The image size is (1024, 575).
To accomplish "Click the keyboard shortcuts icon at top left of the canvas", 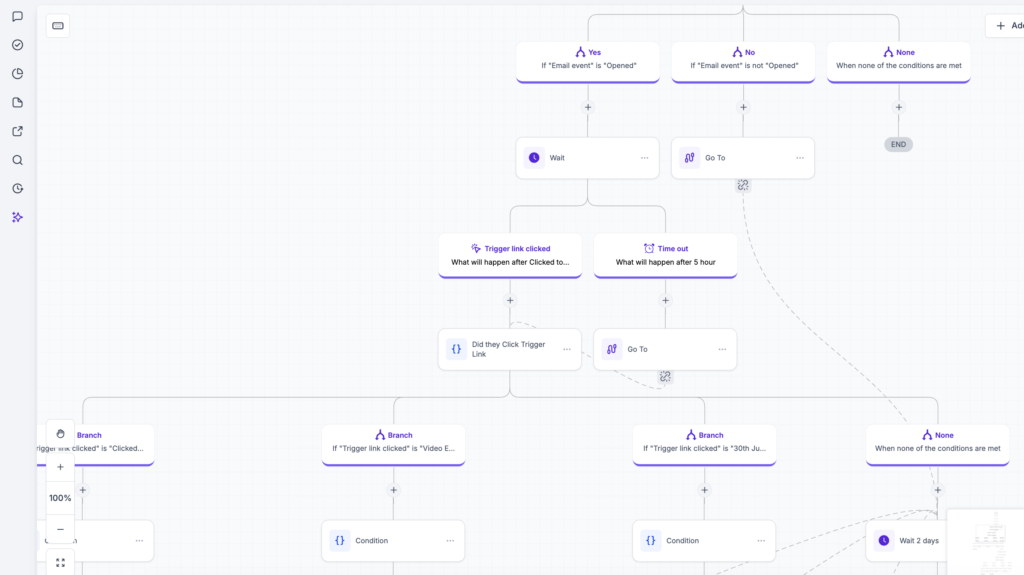I will click(x=58, y=26).
